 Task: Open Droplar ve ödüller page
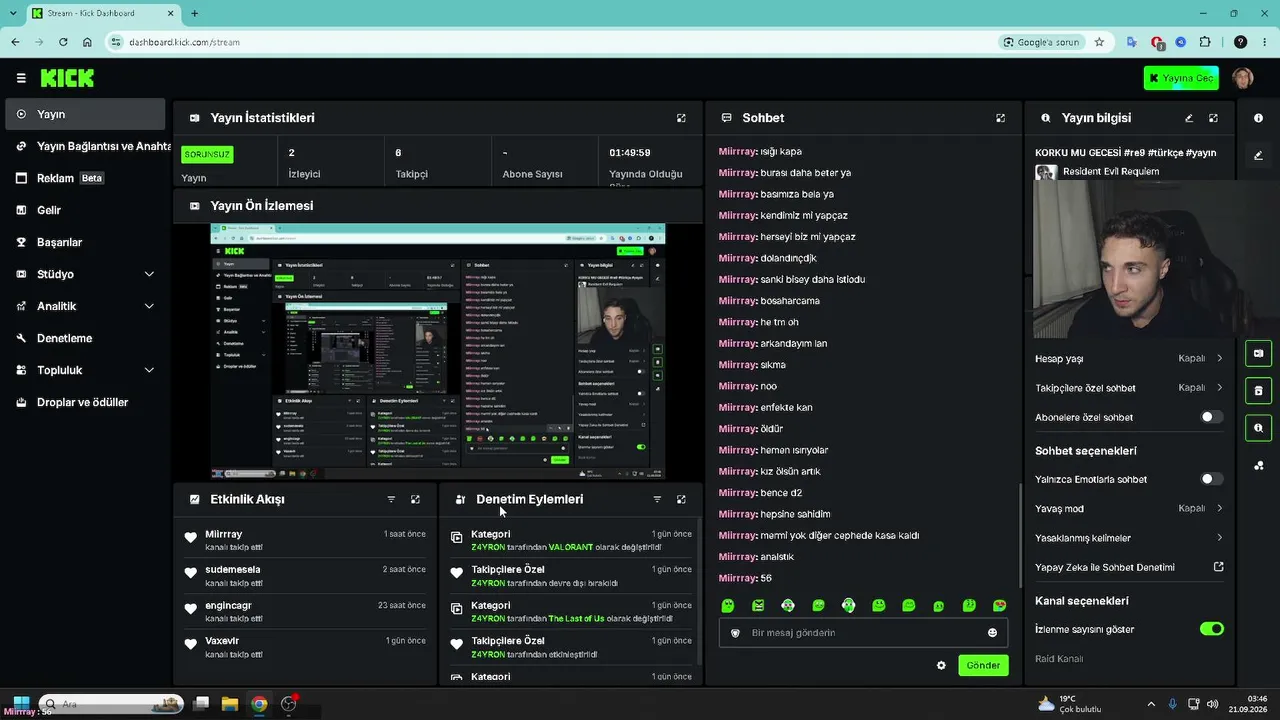(x=85, y=402)
